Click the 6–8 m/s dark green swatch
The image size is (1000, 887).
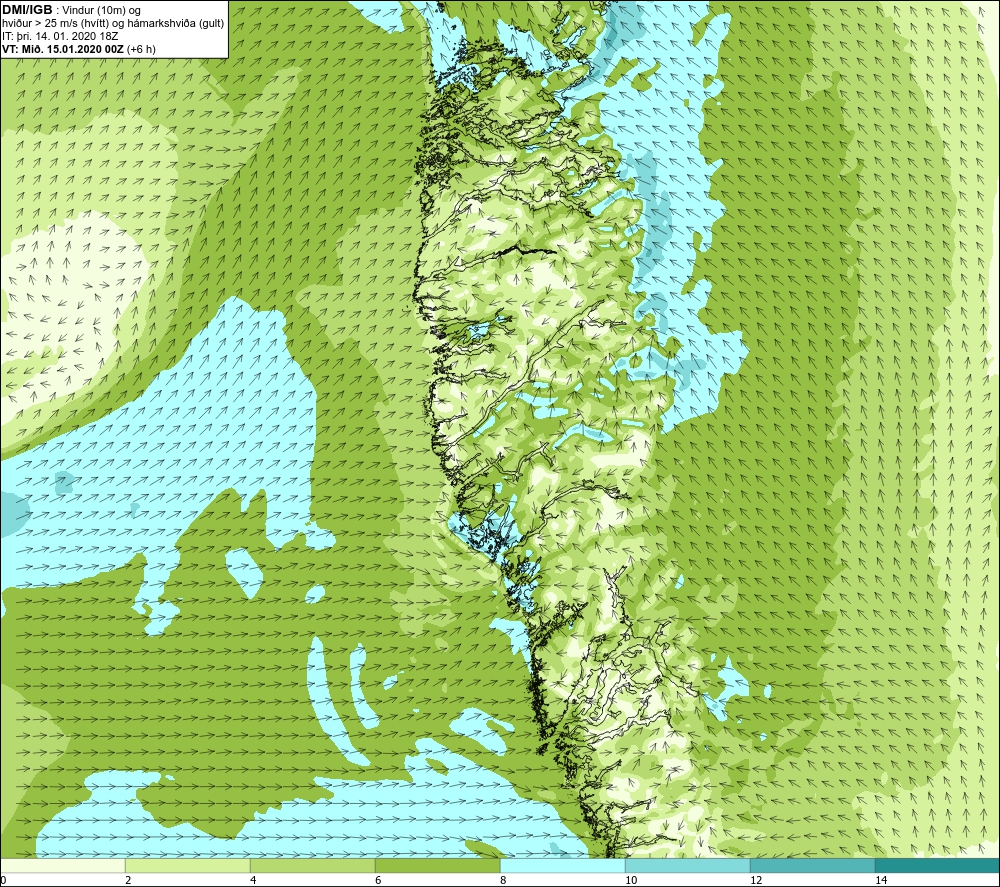pos(438,866)
